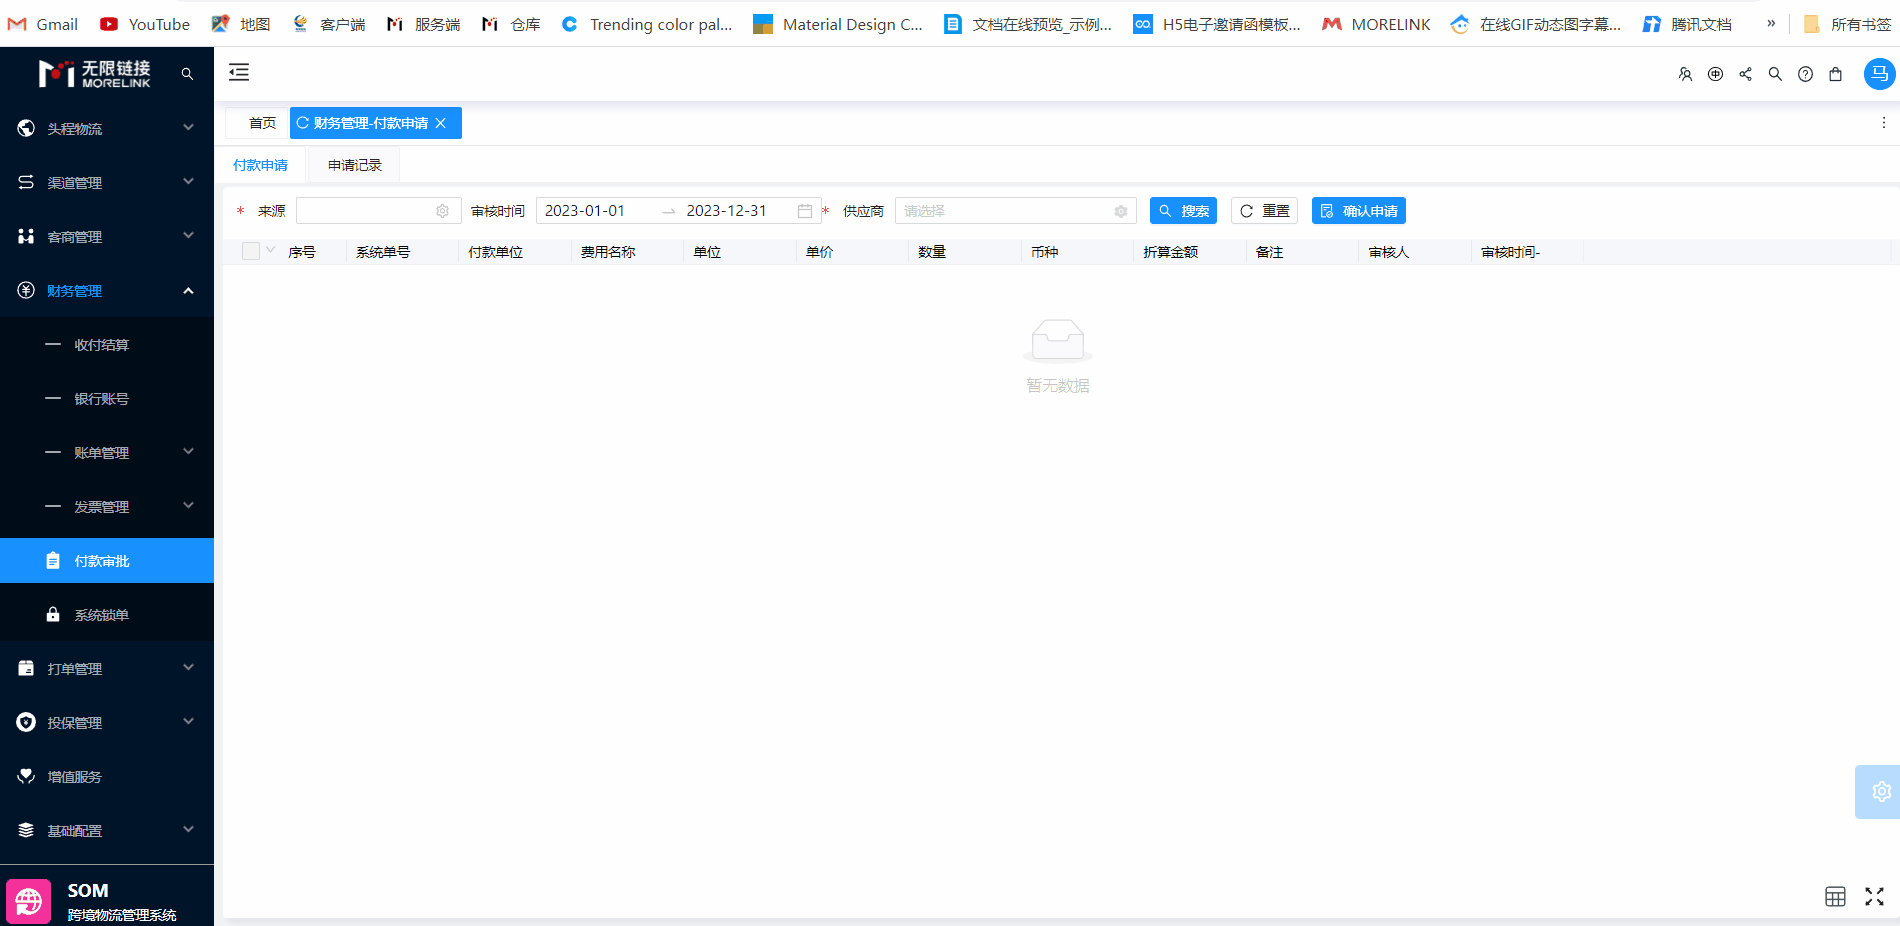Switch to the 付款申请 sub-tab
Viewport: 1900px width, 926px height.
[x=260, y=165]
